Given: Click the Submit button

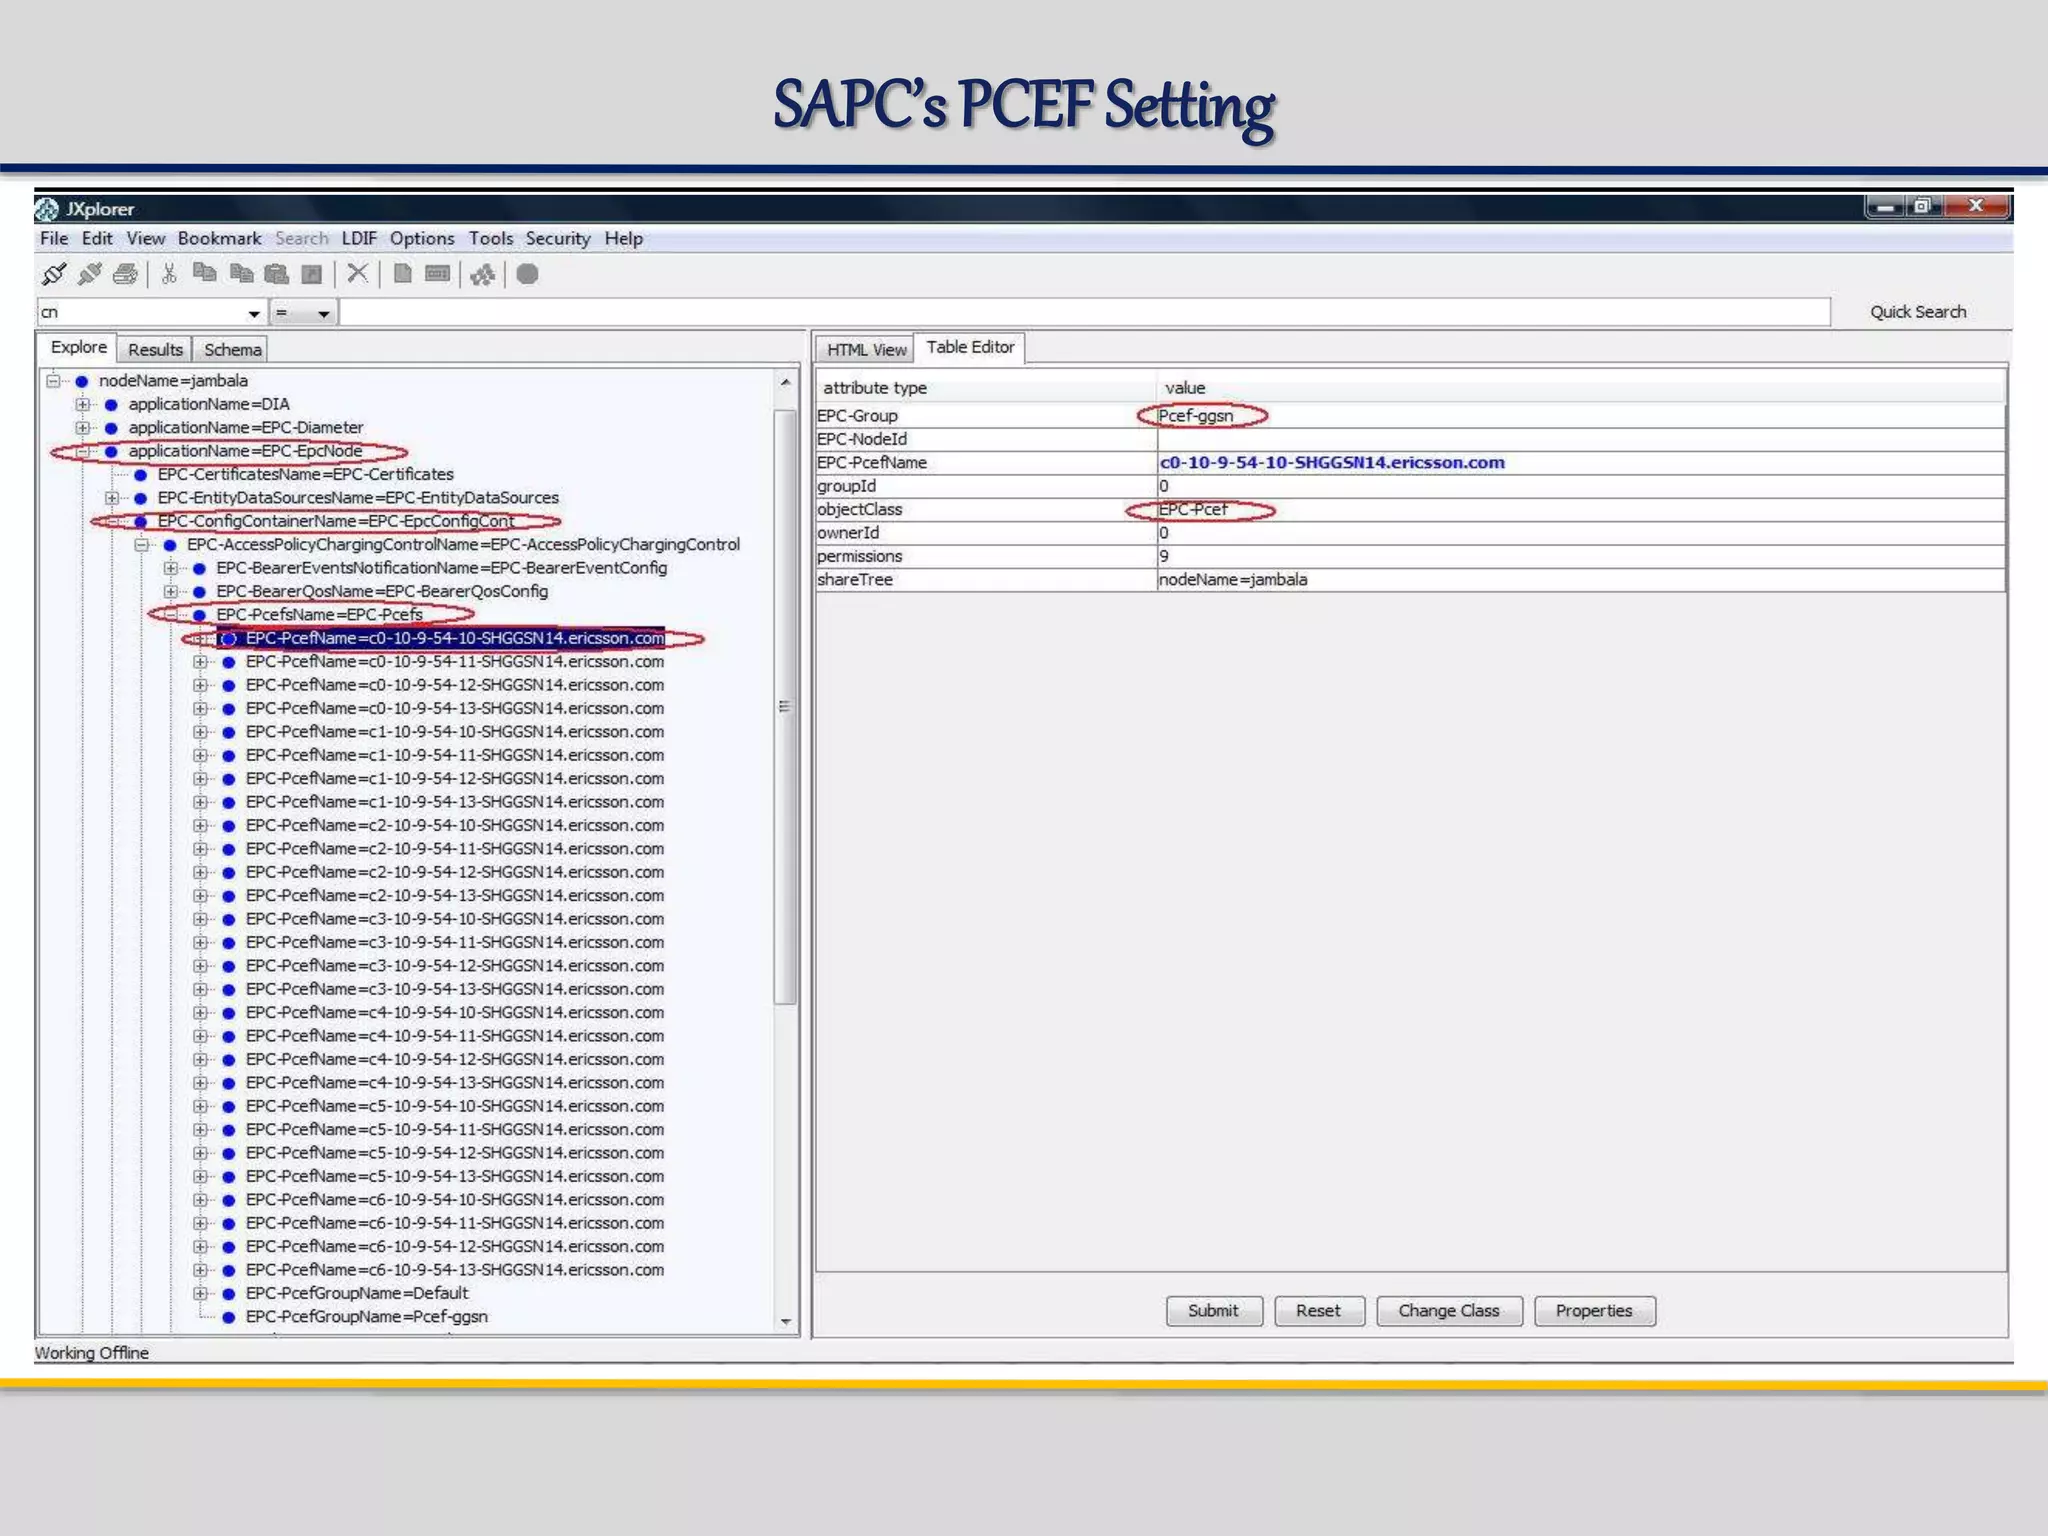Looking at the screenshot, I should tap(1214, 1311).
